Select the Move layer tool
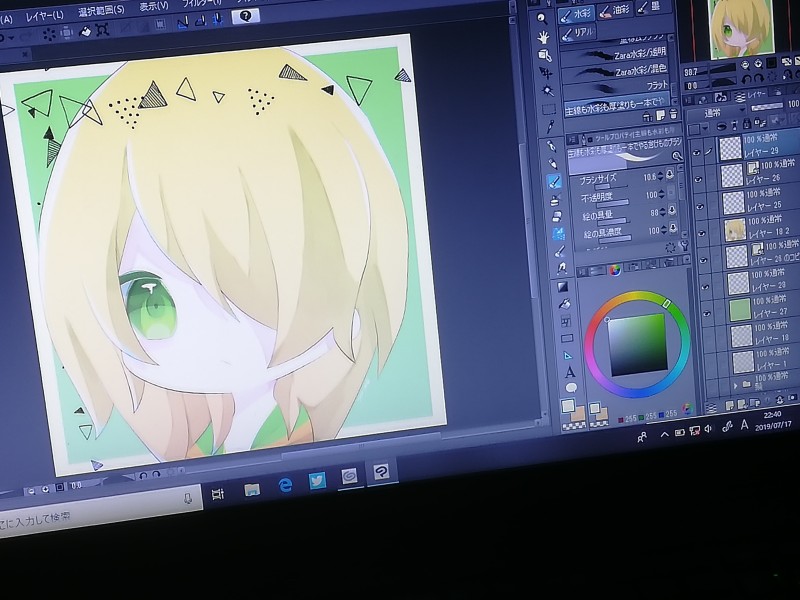 pos(545,73)
